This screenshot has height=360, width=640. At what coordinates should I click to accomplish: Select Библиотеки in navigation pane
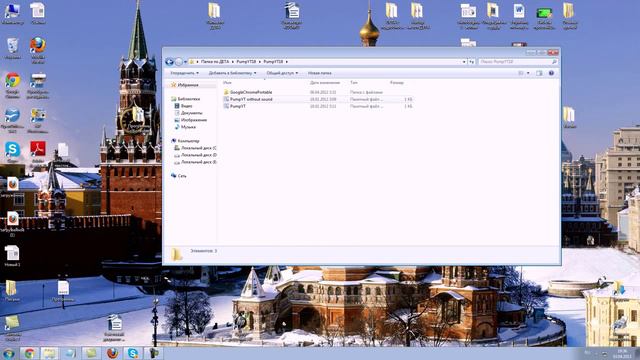[x=189, y=99]
